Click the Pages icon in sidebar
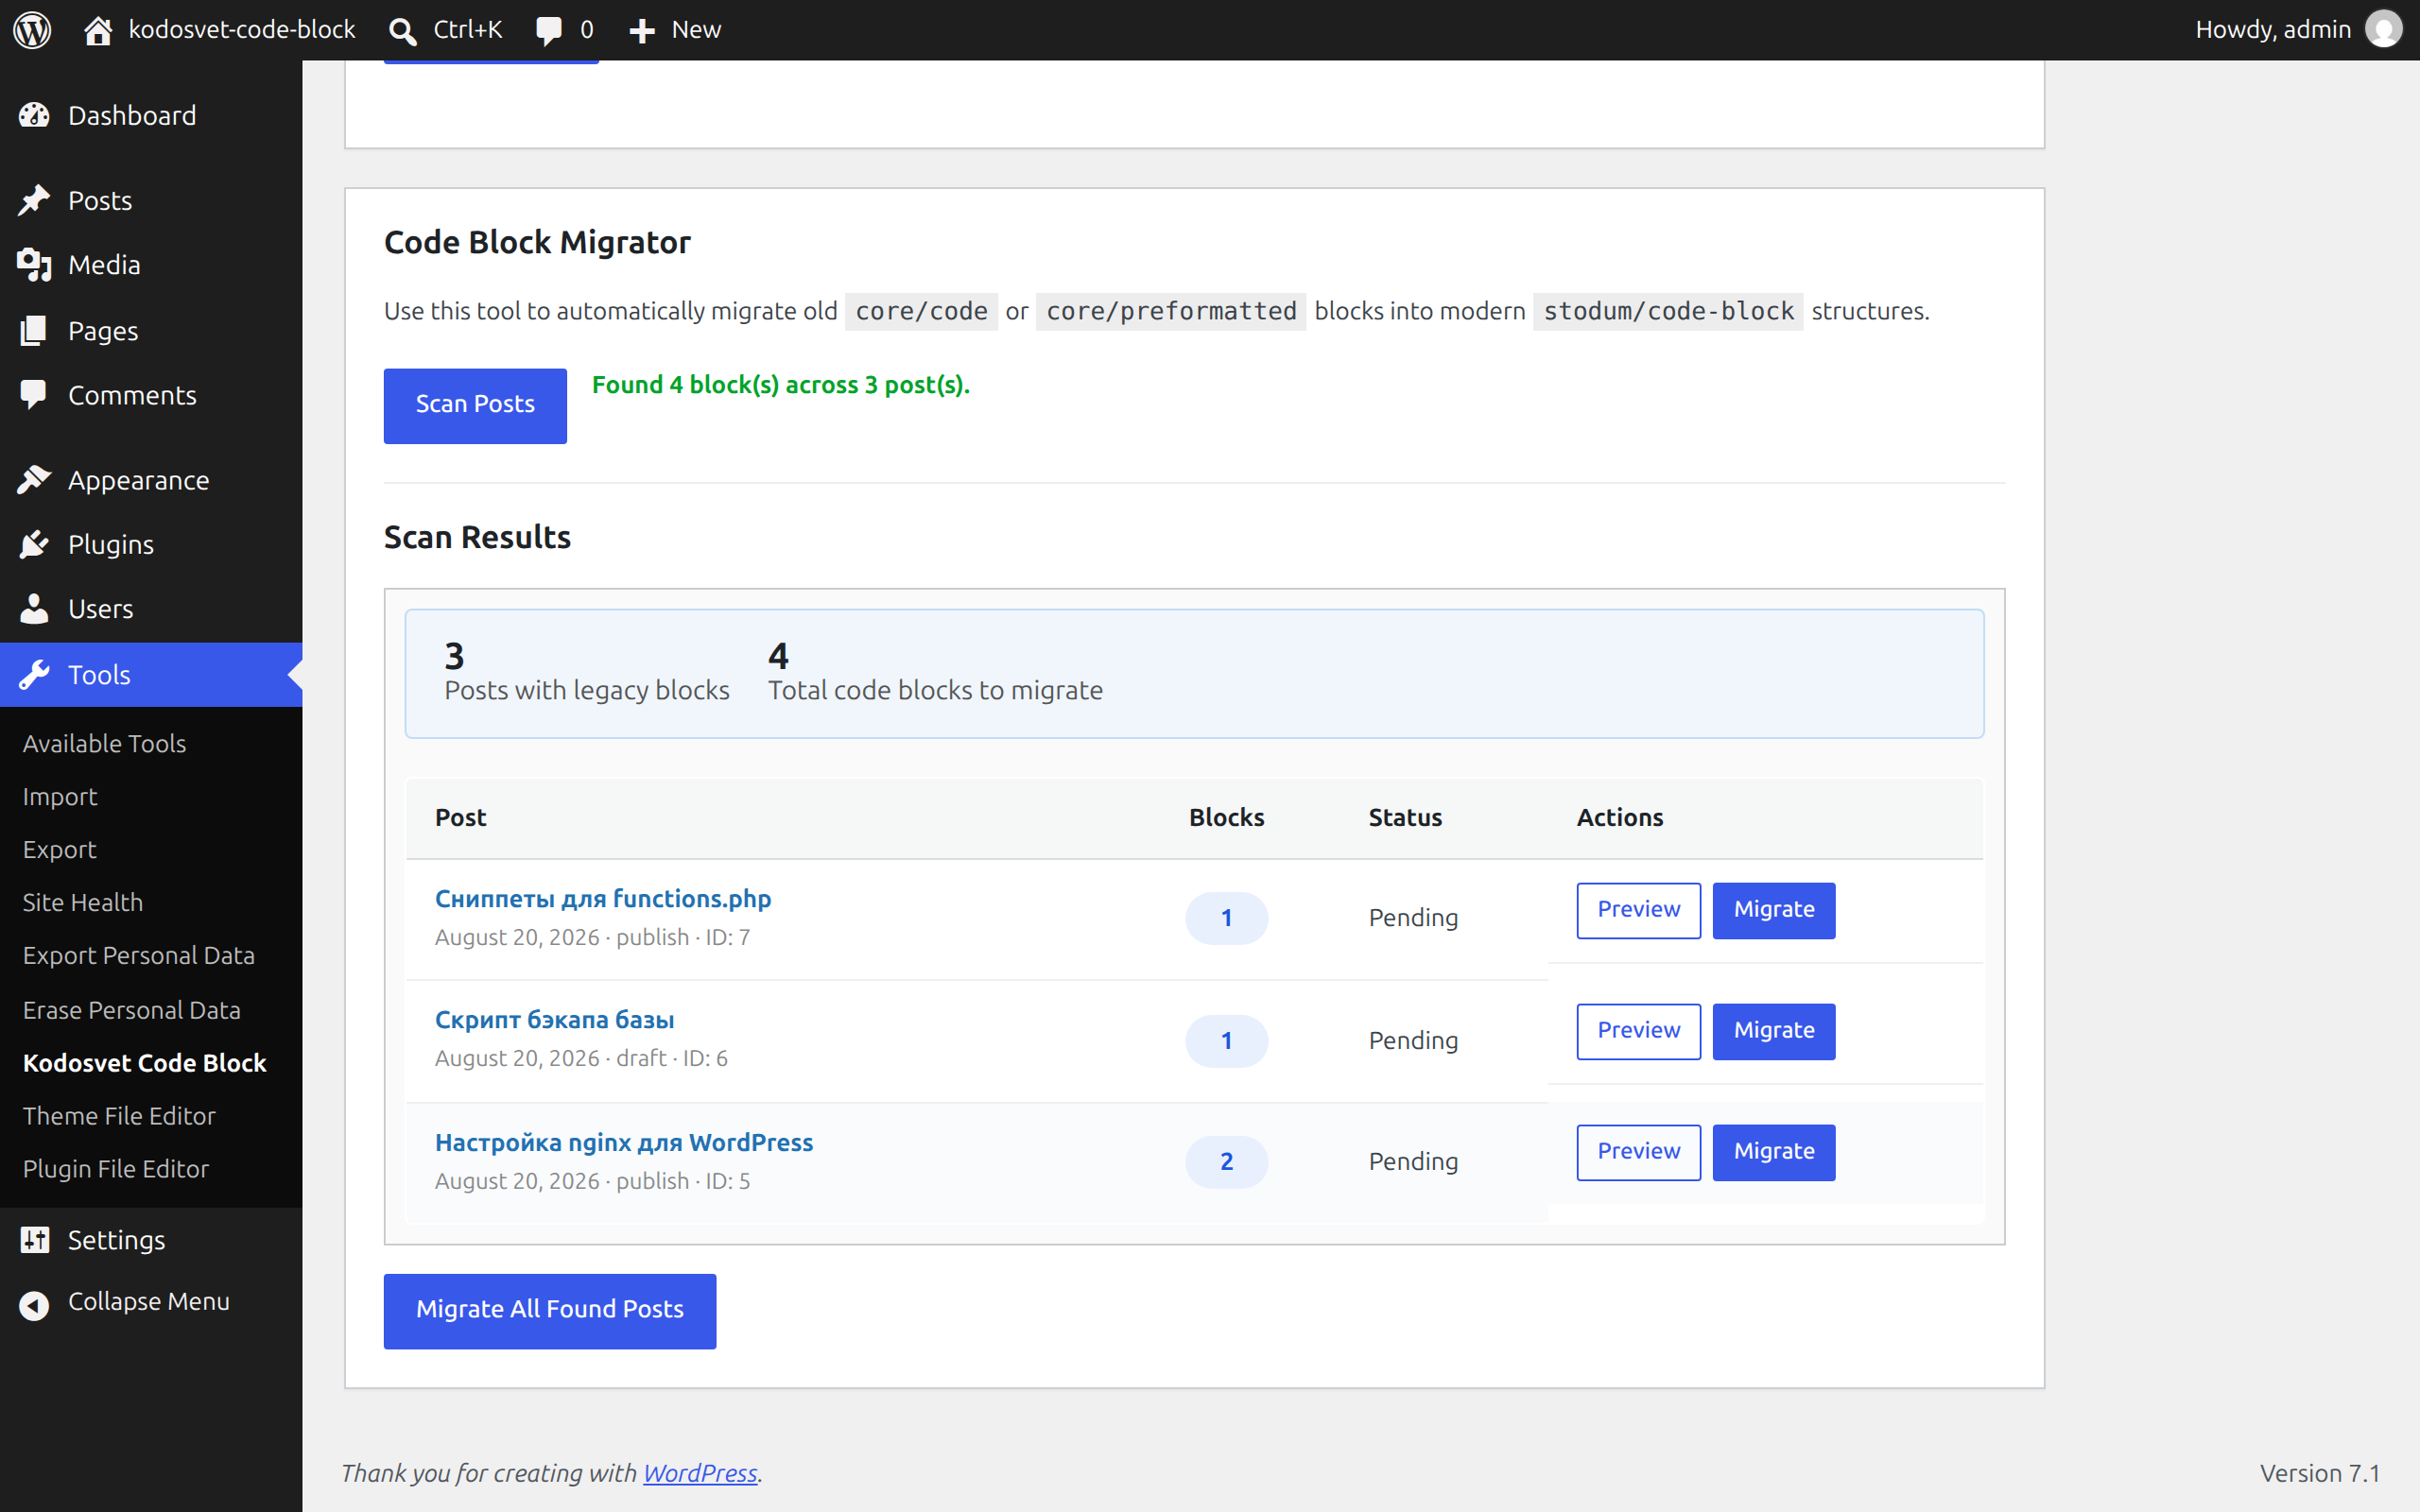Screen dimensions: 2420x1512 point(34,330)
